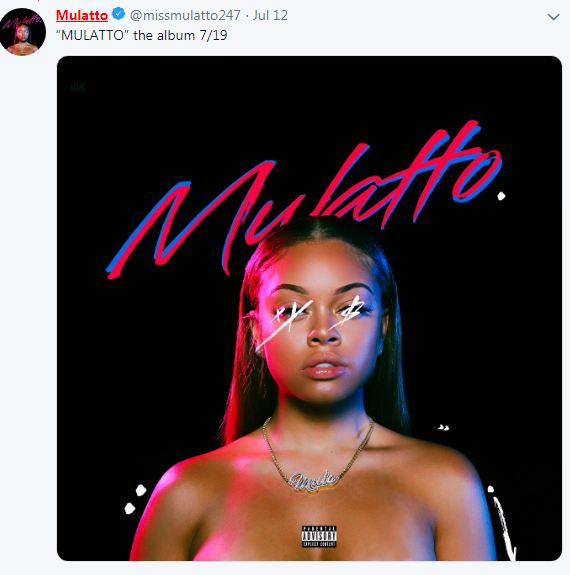570x575 pixels.
Task: Click the white signature mark on cover
Action: (x=504, y=524)
